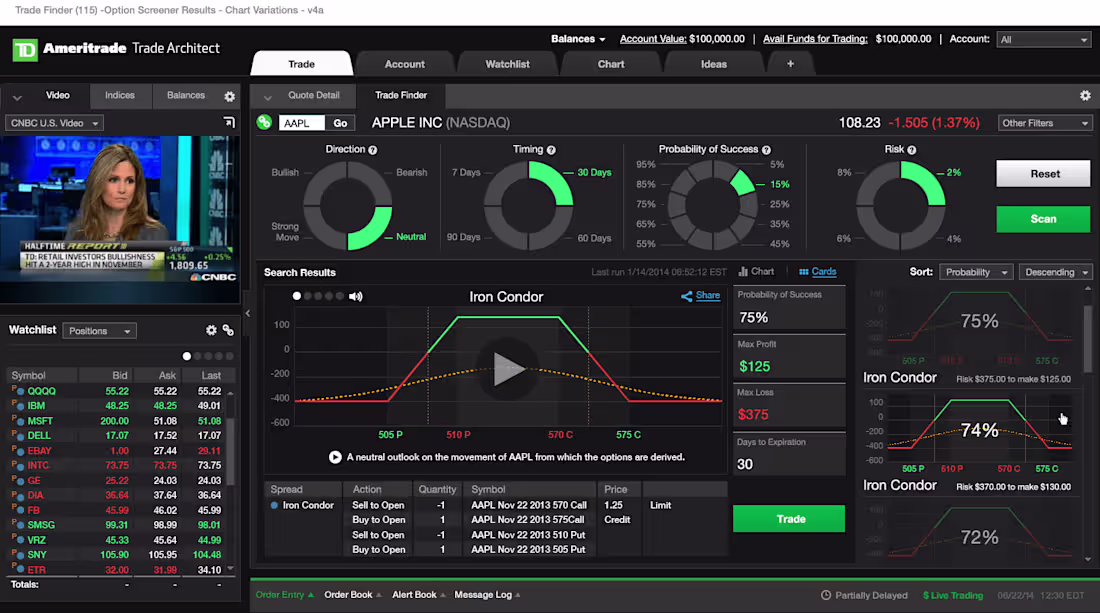This screenshot has height=613, width=1100.
Task: Collapse the Video panel chevron
Action: [15, 95]
